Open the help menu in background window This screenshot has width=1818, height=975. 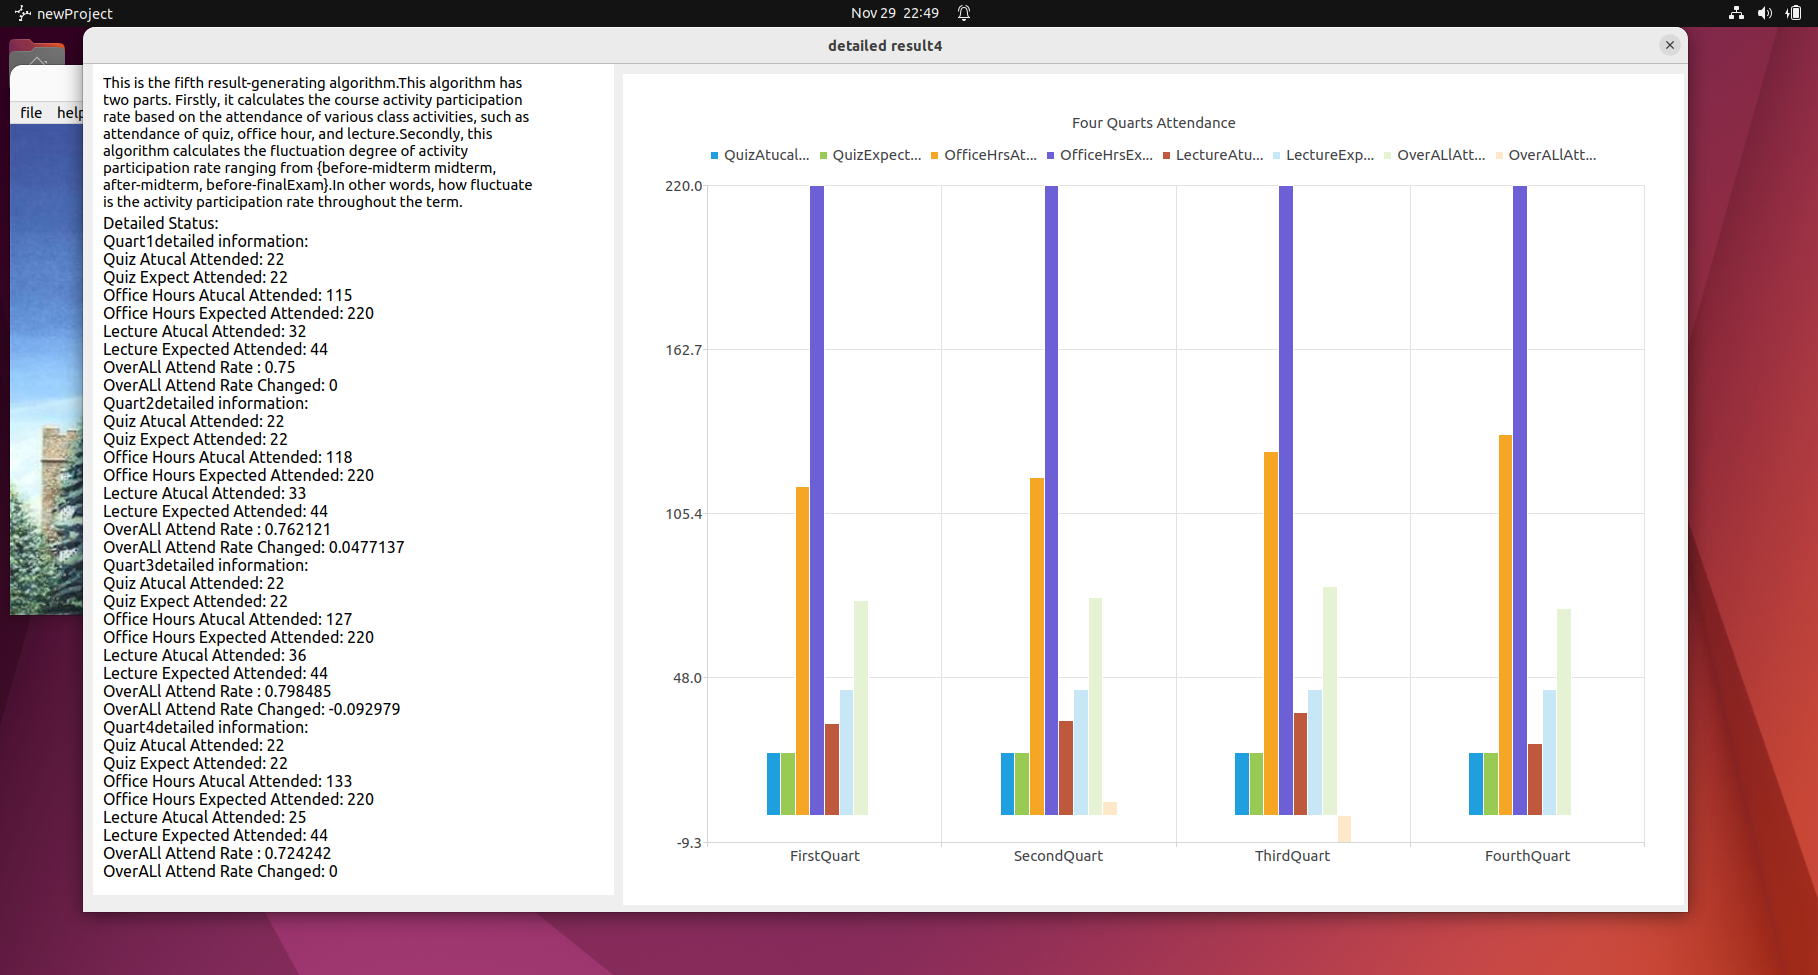69,113
